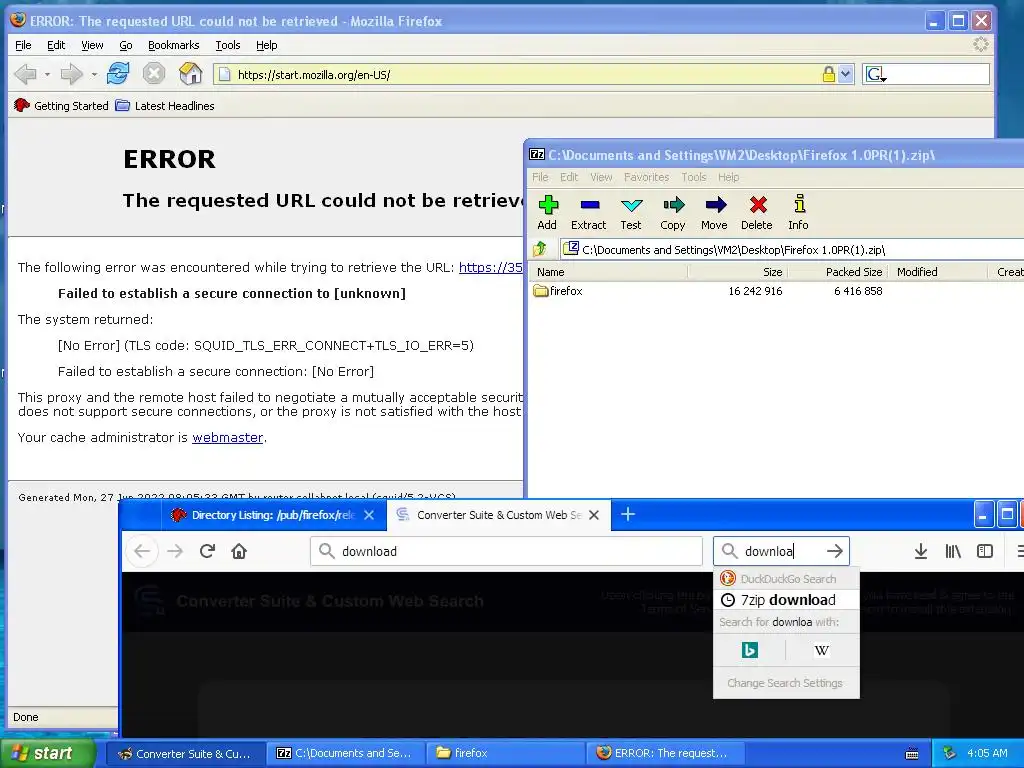The width and height of the screenshot is (1024, 768).
Task: Click Delete in 7-Zip toolbar
Action: [x=757, y=213]
